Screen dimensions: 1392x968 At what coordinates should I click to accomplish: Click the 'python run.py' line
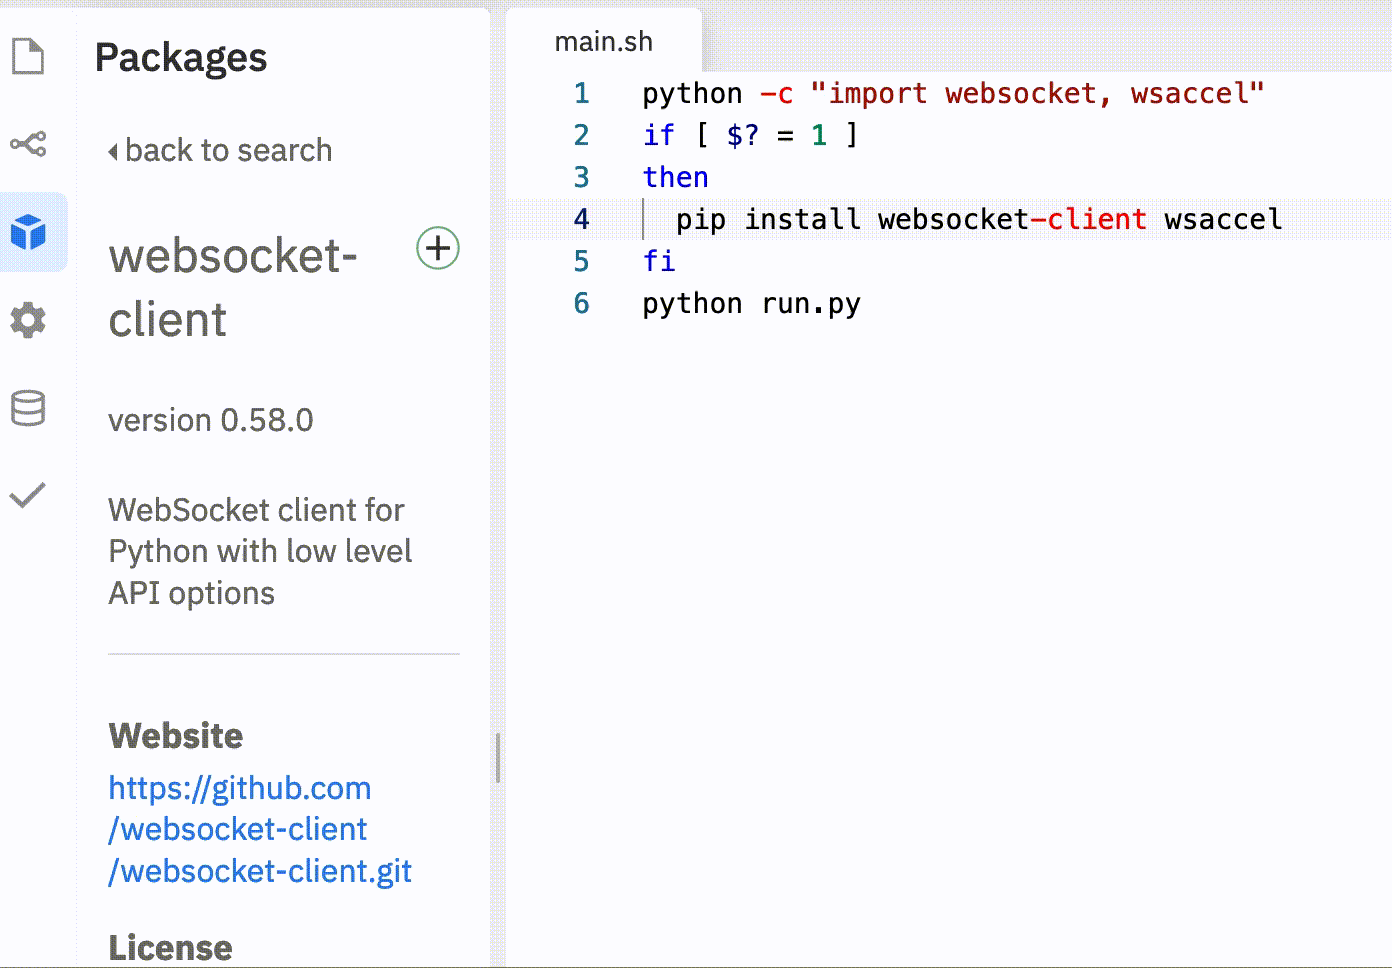coord(751,303)
